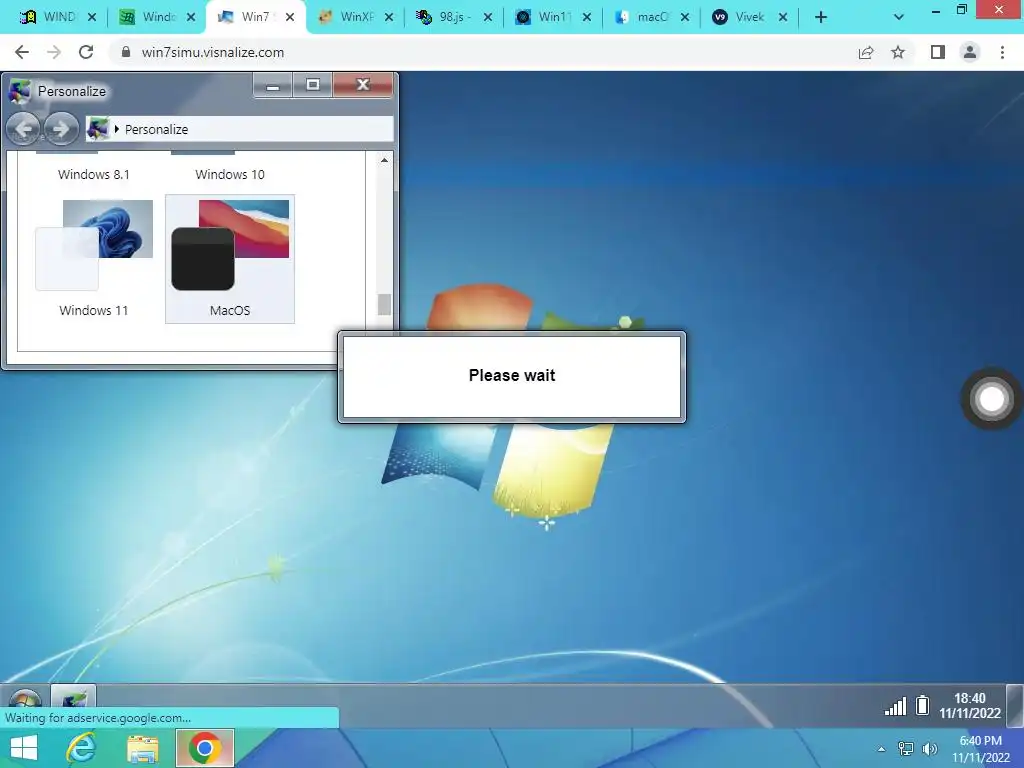Viewport: 1024px width, 768px height.
Task: Click the browser Back button
Action: point(22,52)
